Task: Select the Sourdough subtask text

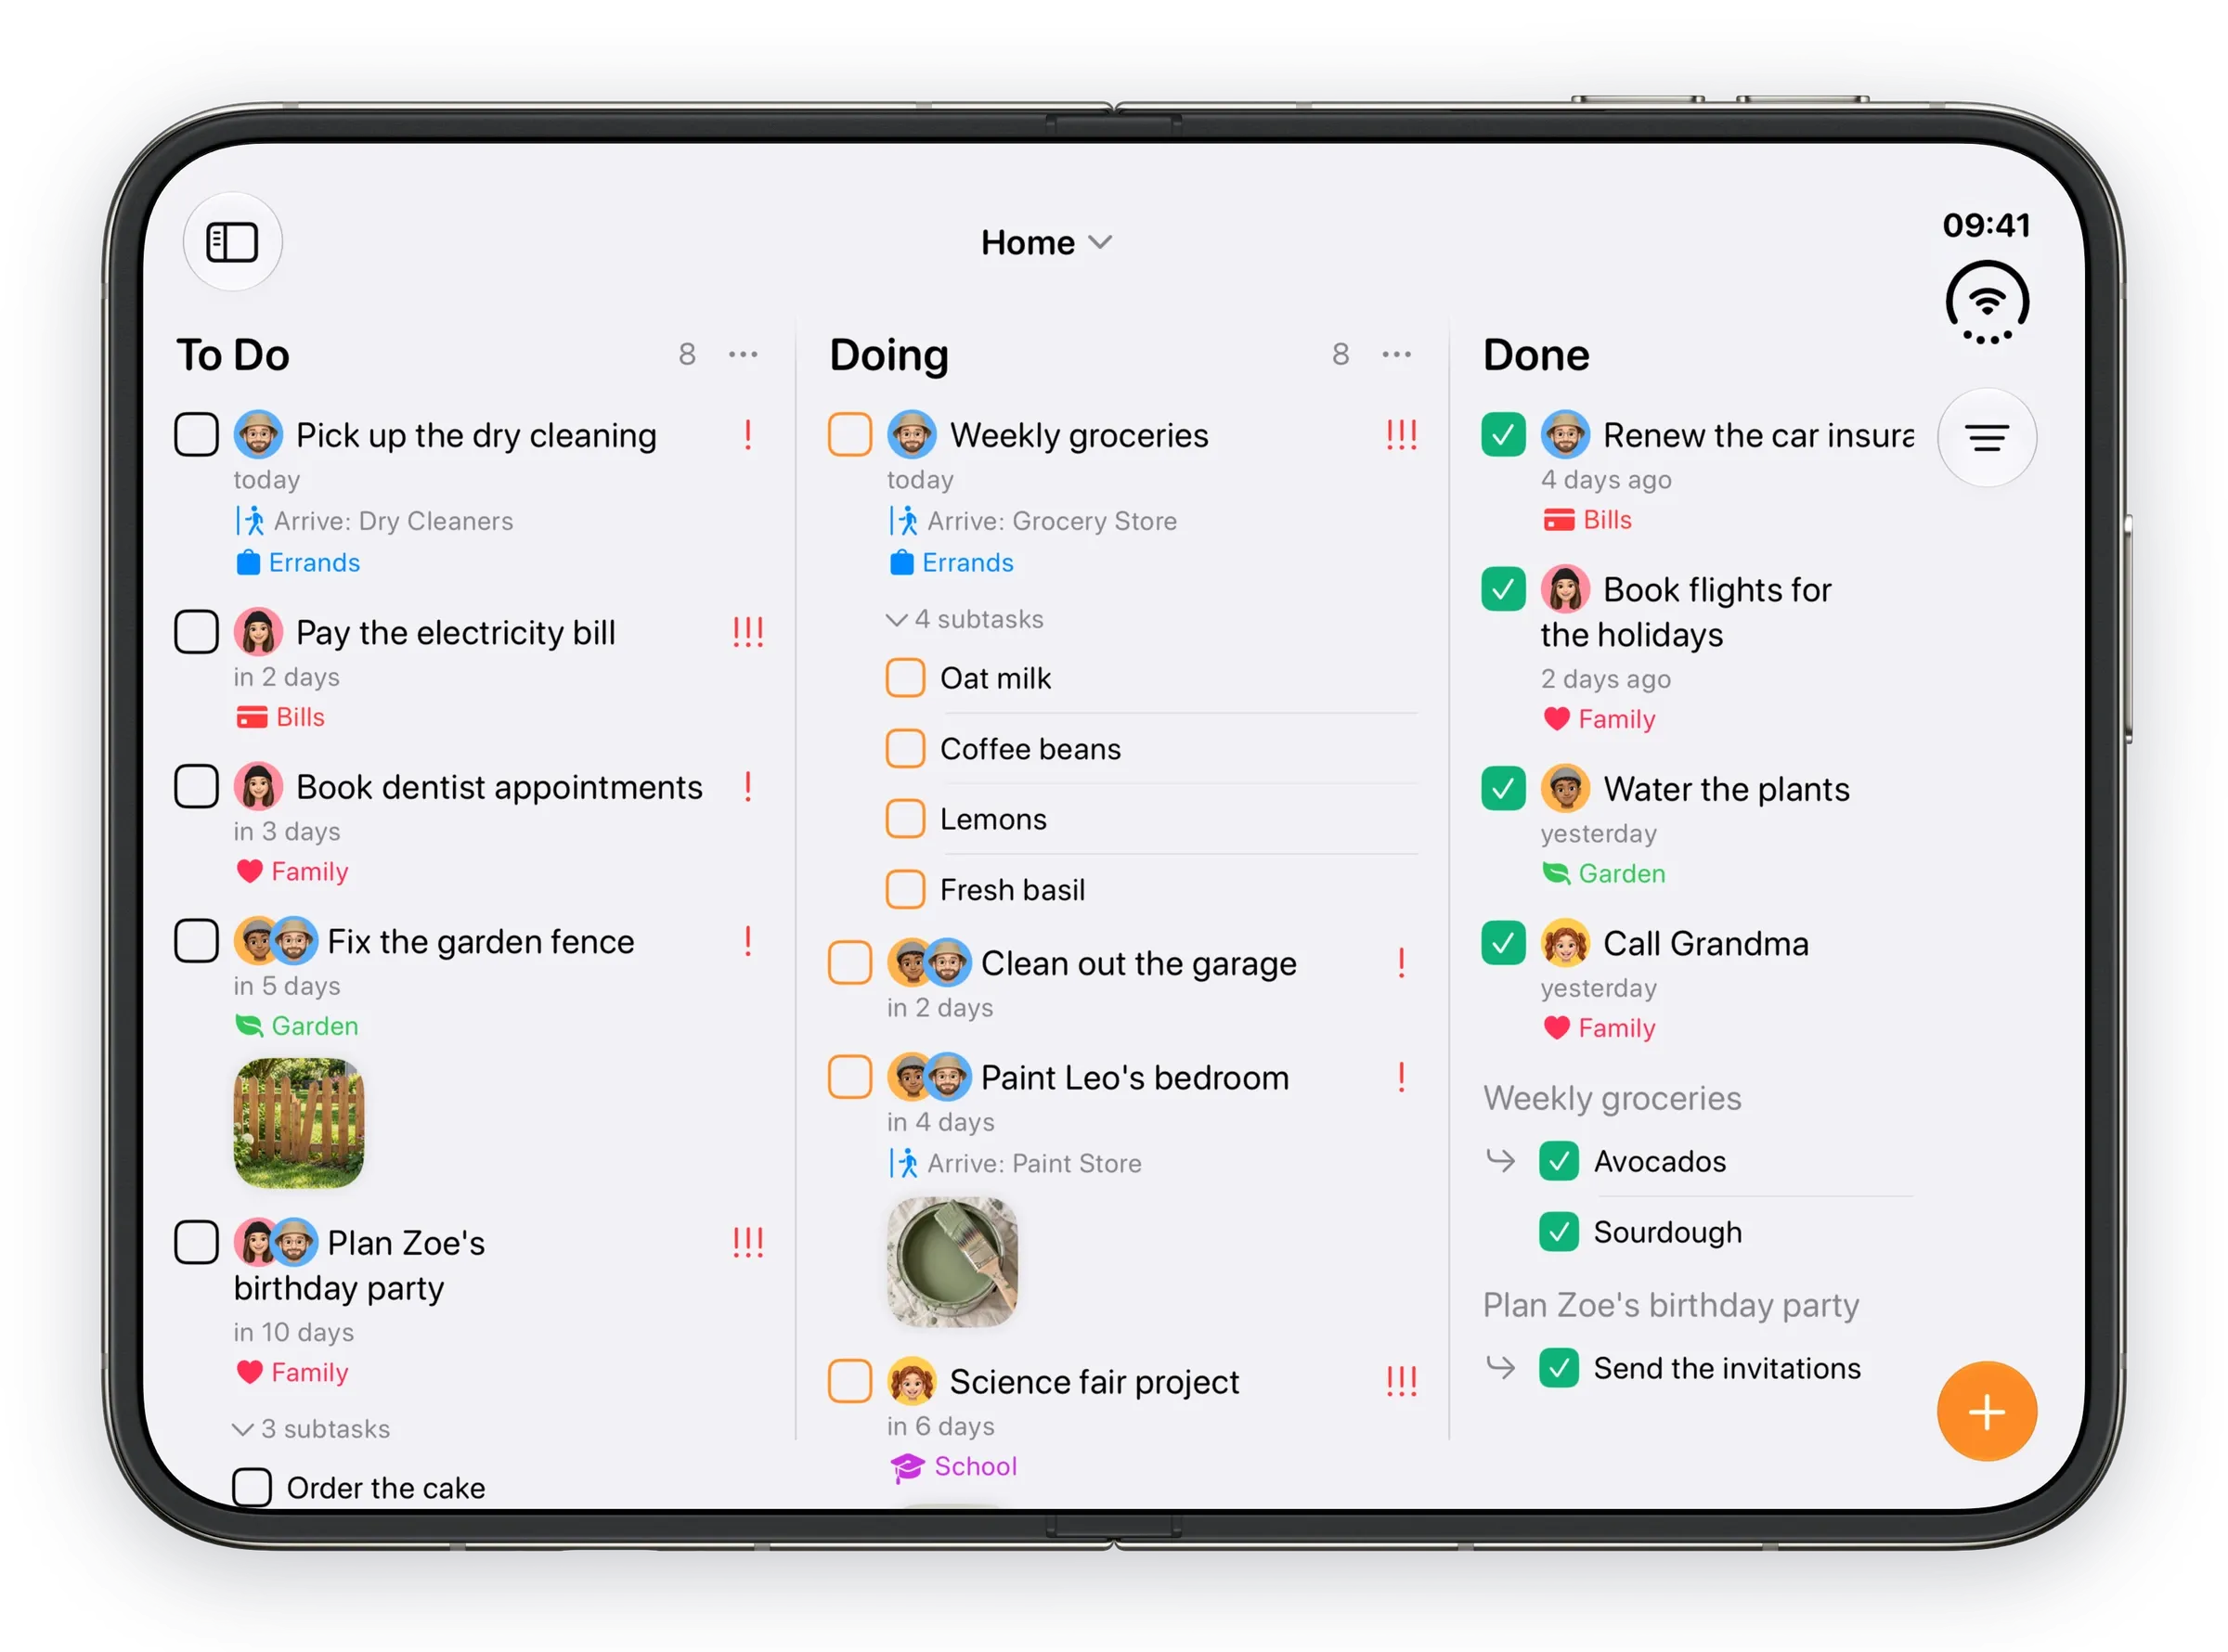Action: pyautogui.click(x=1667, y=1232)
